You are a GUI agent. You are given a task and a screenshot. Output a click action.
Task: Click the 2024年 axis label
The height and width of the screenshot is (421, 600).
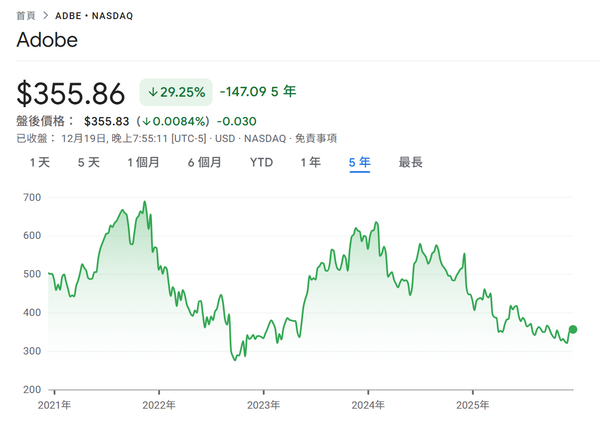[368, 405]
